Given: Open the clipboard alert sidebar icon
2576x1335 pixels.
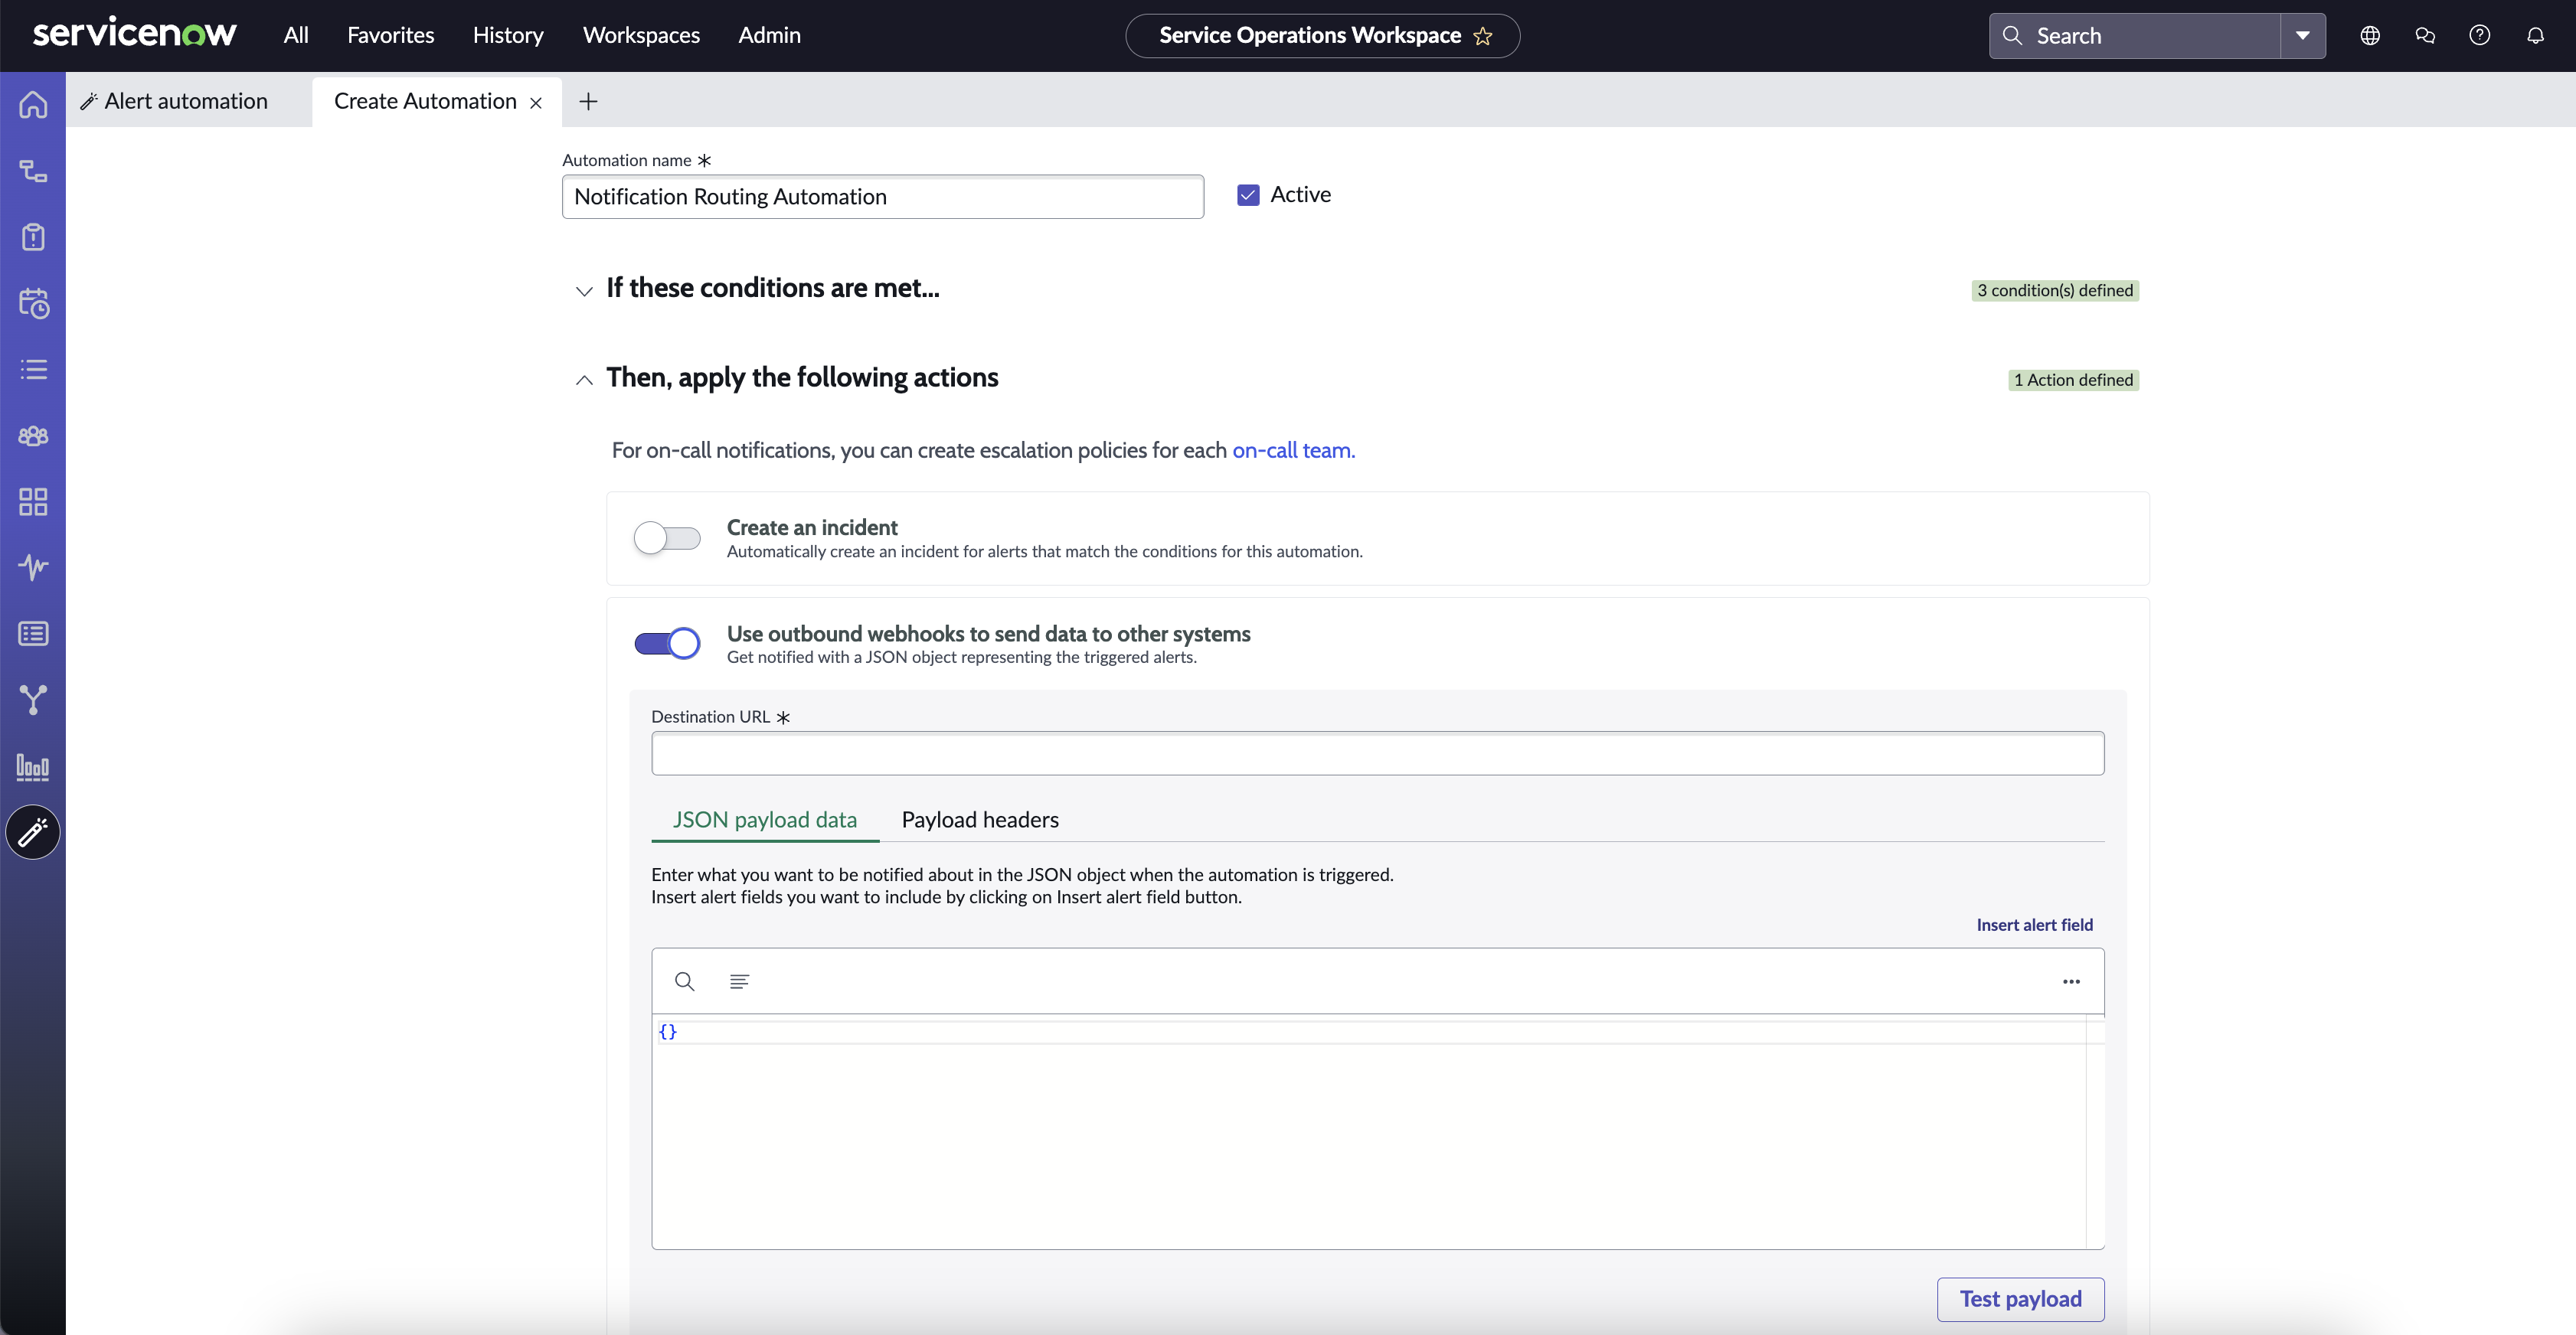Looking at the screenshot, I should pyautogui.click(x=33, y=237).
